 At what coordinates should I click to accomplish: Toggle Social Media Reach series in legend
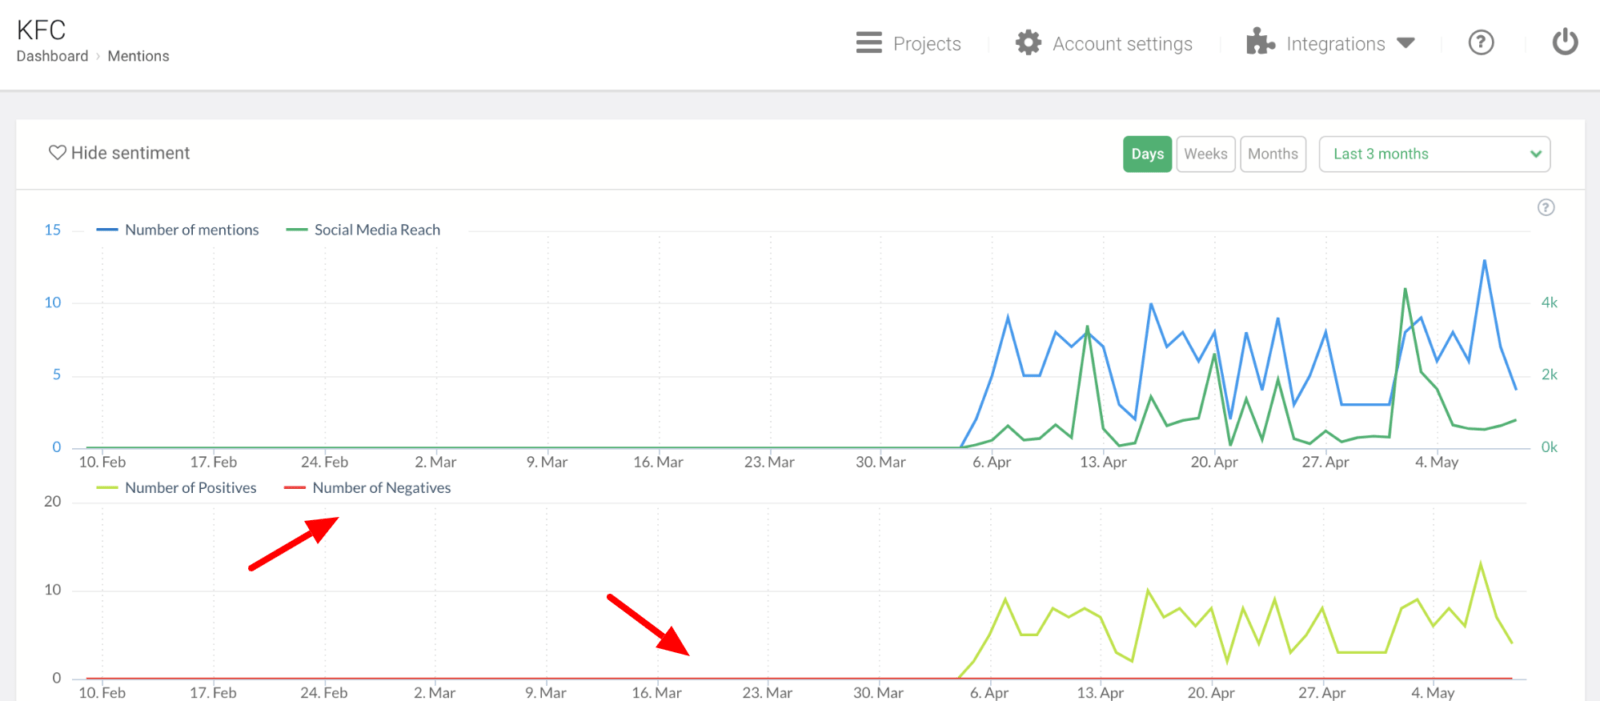point(377,230)
